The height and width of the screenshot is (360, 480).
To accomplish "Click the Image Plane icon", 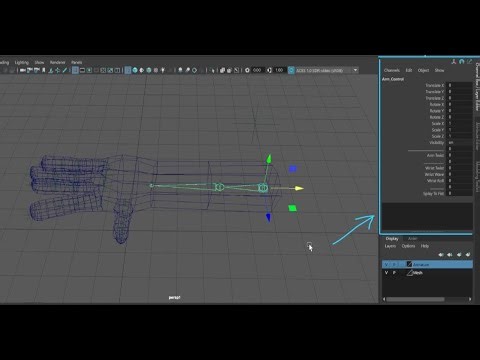I will tap(51, 70).
